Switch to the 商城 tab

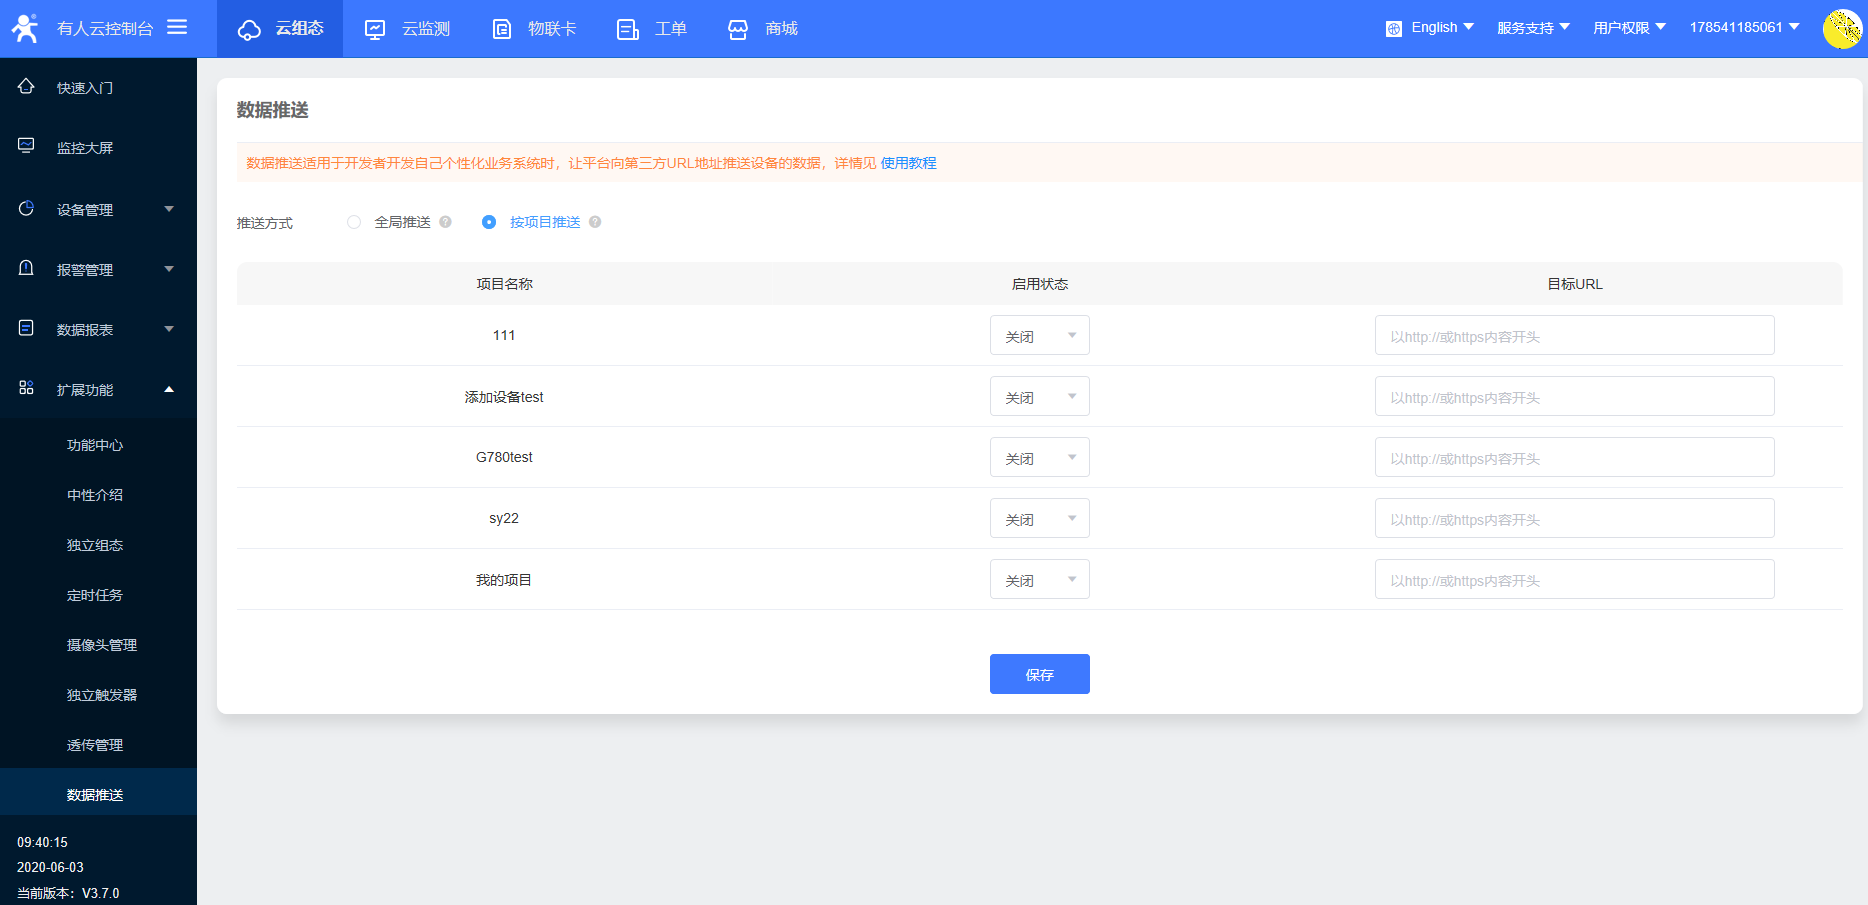click(x=763, y=29)
